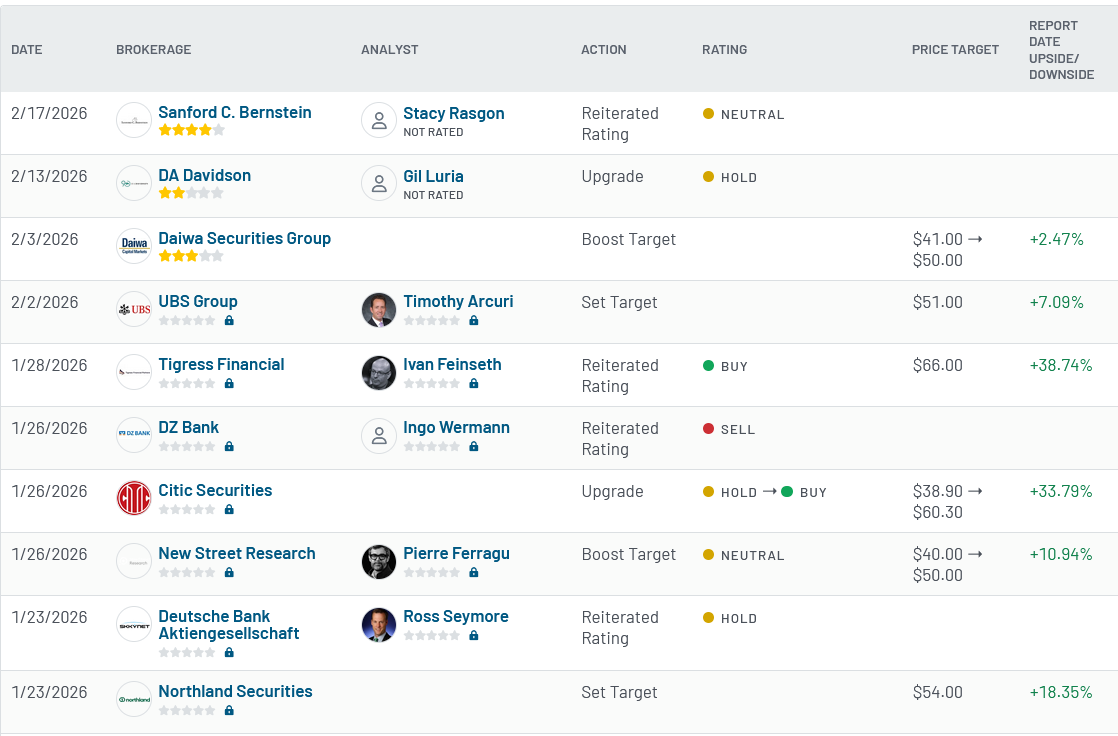
Task: Click the four-star rating under Sanford C. Bernstein
Action: point(191,130)
